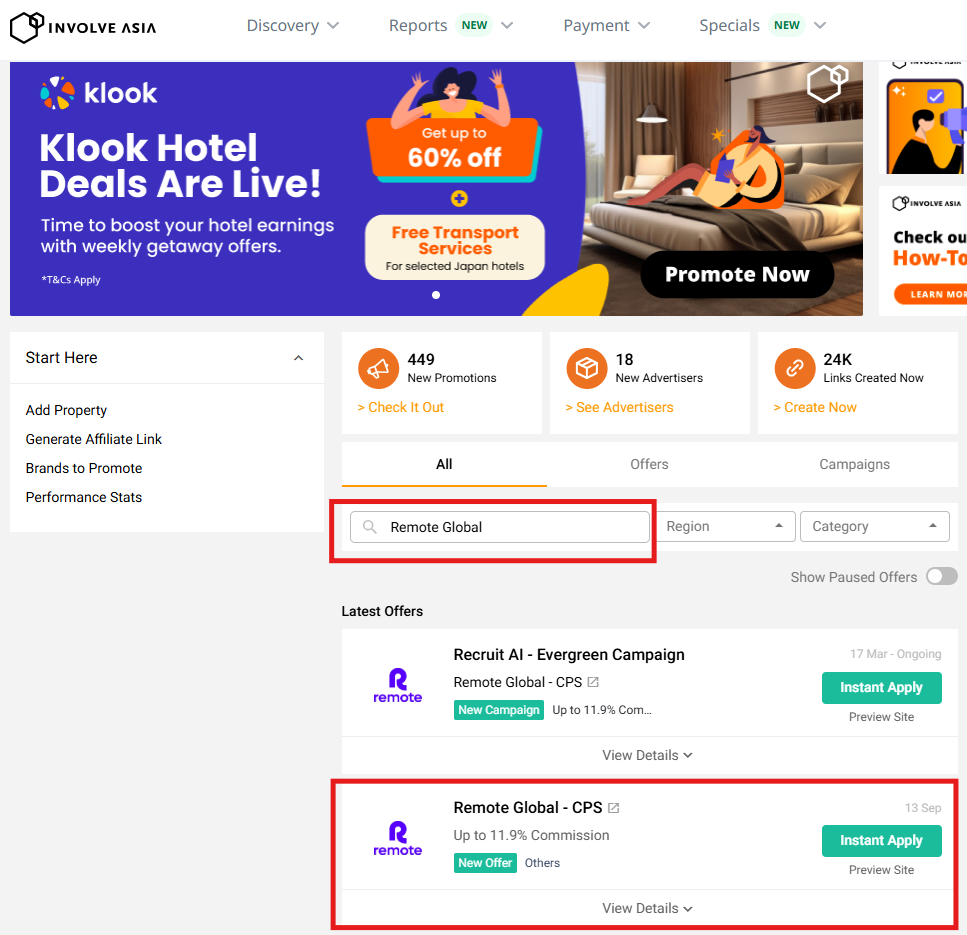The height and width of the screenshot is (935, 967).
Task: Click the Remote Global search input field
Action: click(500, 527)
